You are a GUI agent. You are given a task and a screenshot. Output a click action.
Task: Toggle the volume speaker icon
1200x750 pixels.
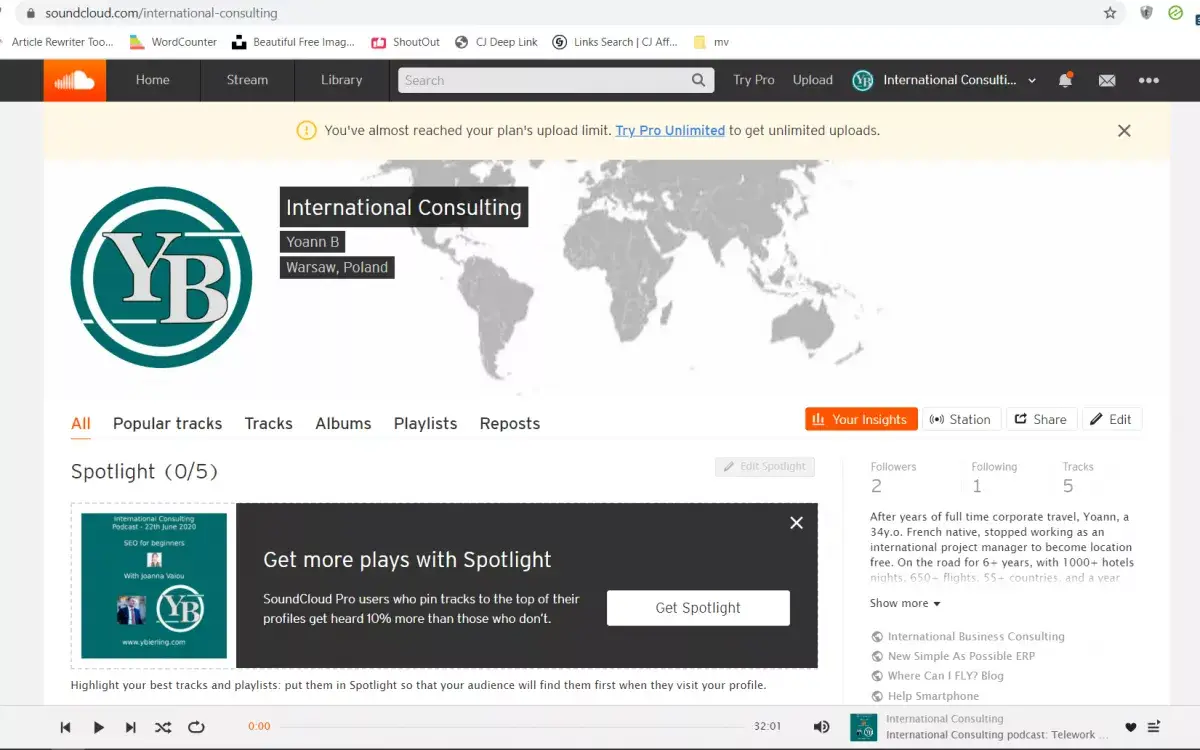tap(821, 727)
